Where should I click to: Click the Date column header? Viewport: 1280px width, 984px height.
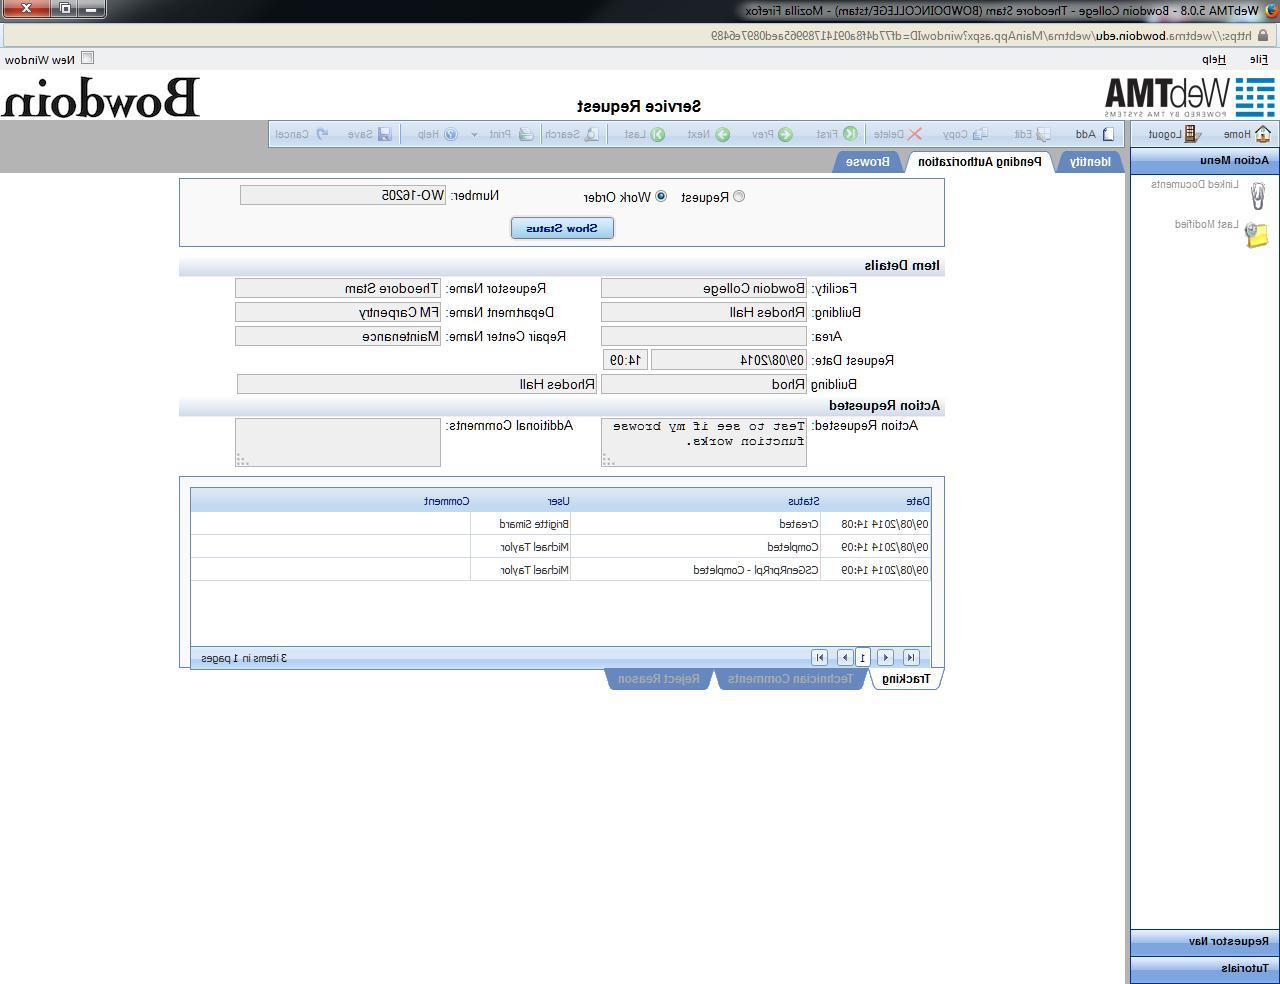click(918, 501)
